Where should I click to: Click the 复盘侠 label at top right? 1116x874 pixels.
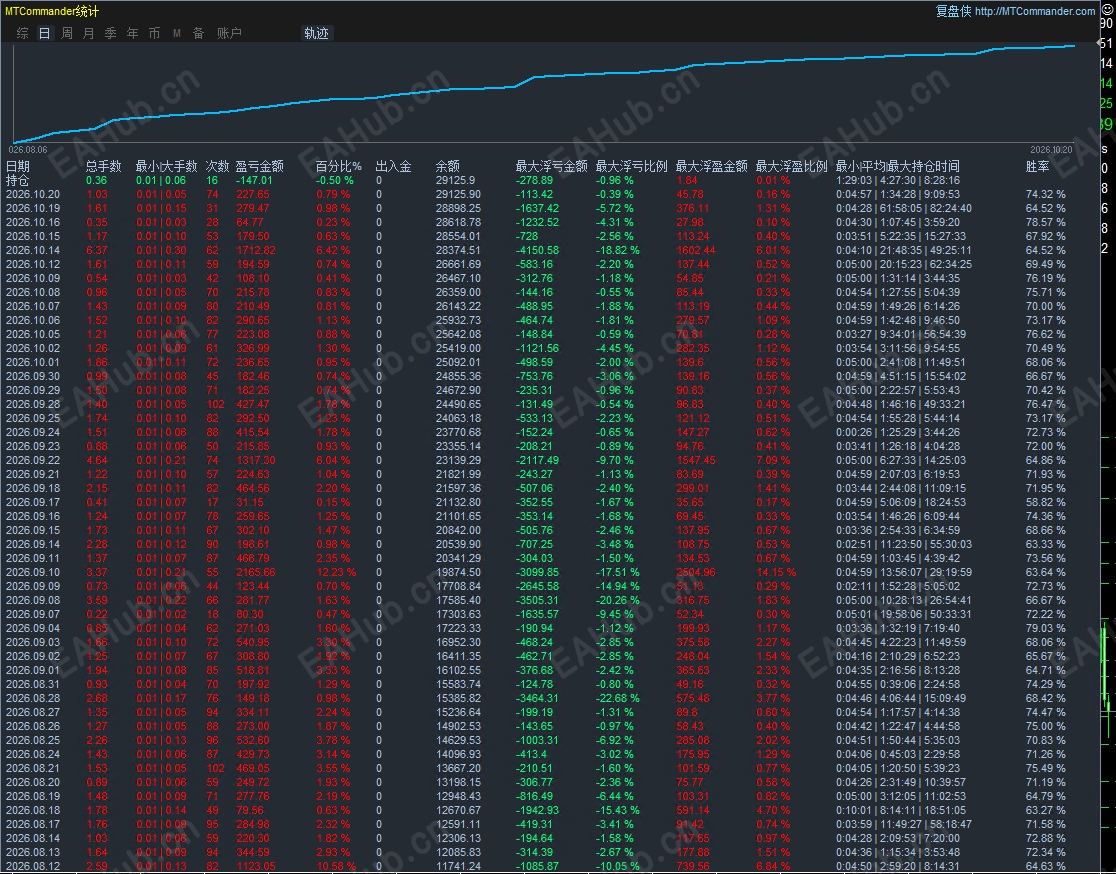pos(953,11)
